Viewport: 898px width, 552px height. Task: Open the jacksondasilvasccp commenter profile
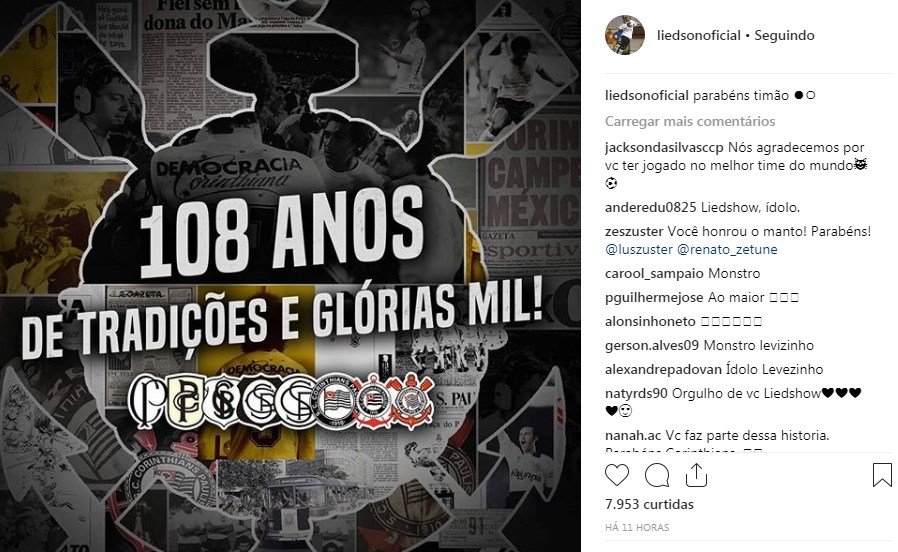click(x=664, y=148)
